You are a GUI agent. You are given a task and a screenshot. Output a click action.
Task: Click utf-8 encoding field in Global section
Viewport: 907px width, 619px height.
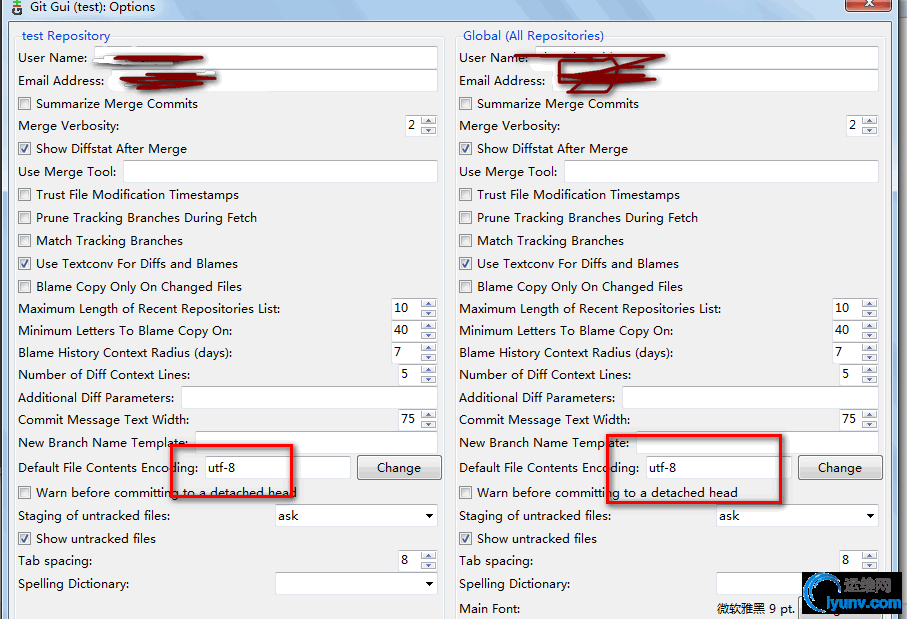tap(718, 467)
